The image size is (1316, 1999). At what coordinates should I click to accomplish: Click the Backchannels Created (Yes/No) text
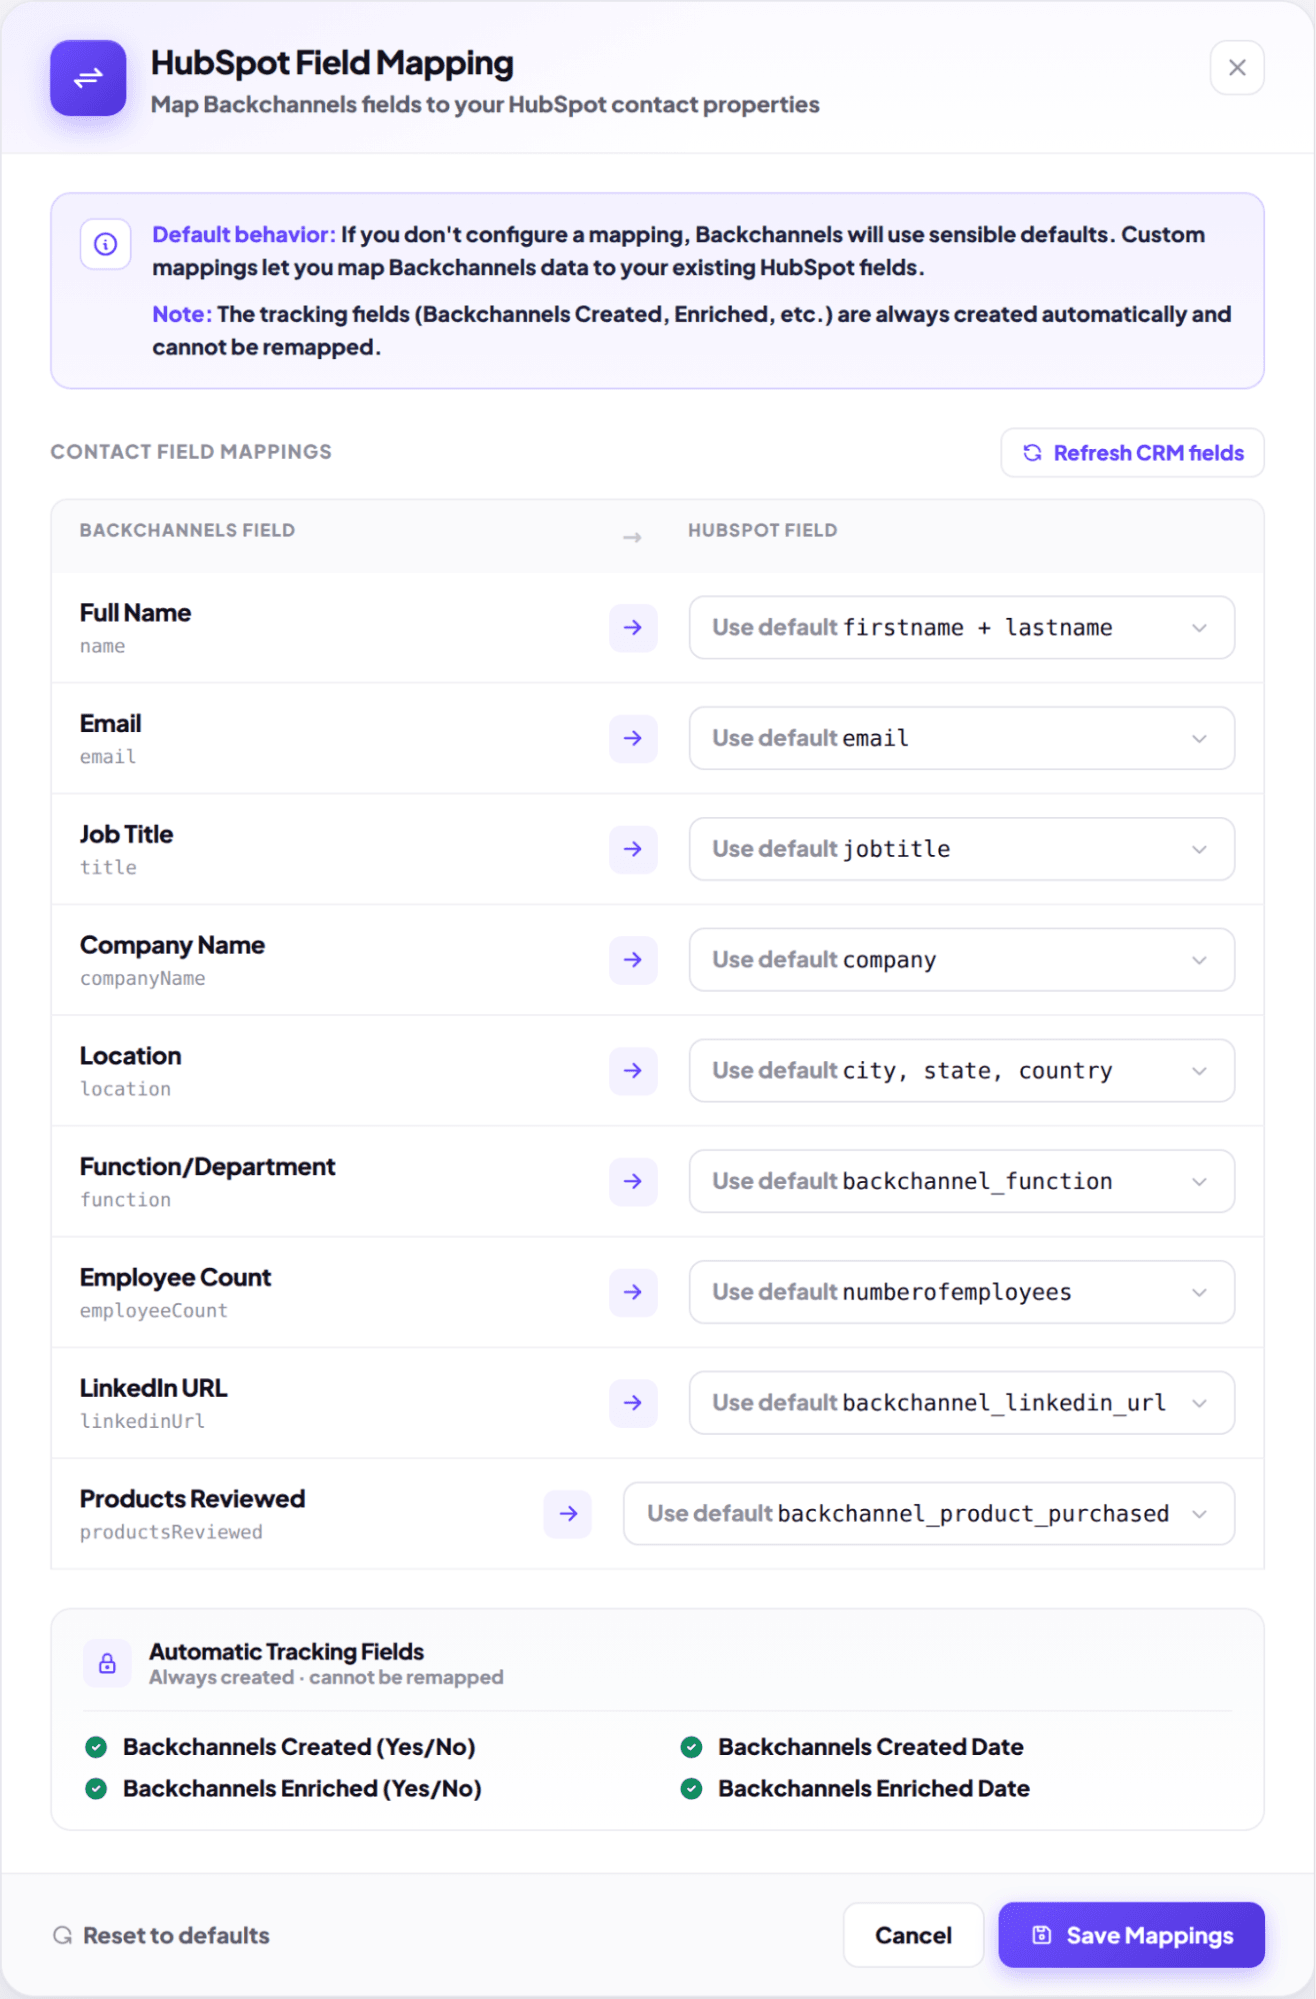[299, 1748]
